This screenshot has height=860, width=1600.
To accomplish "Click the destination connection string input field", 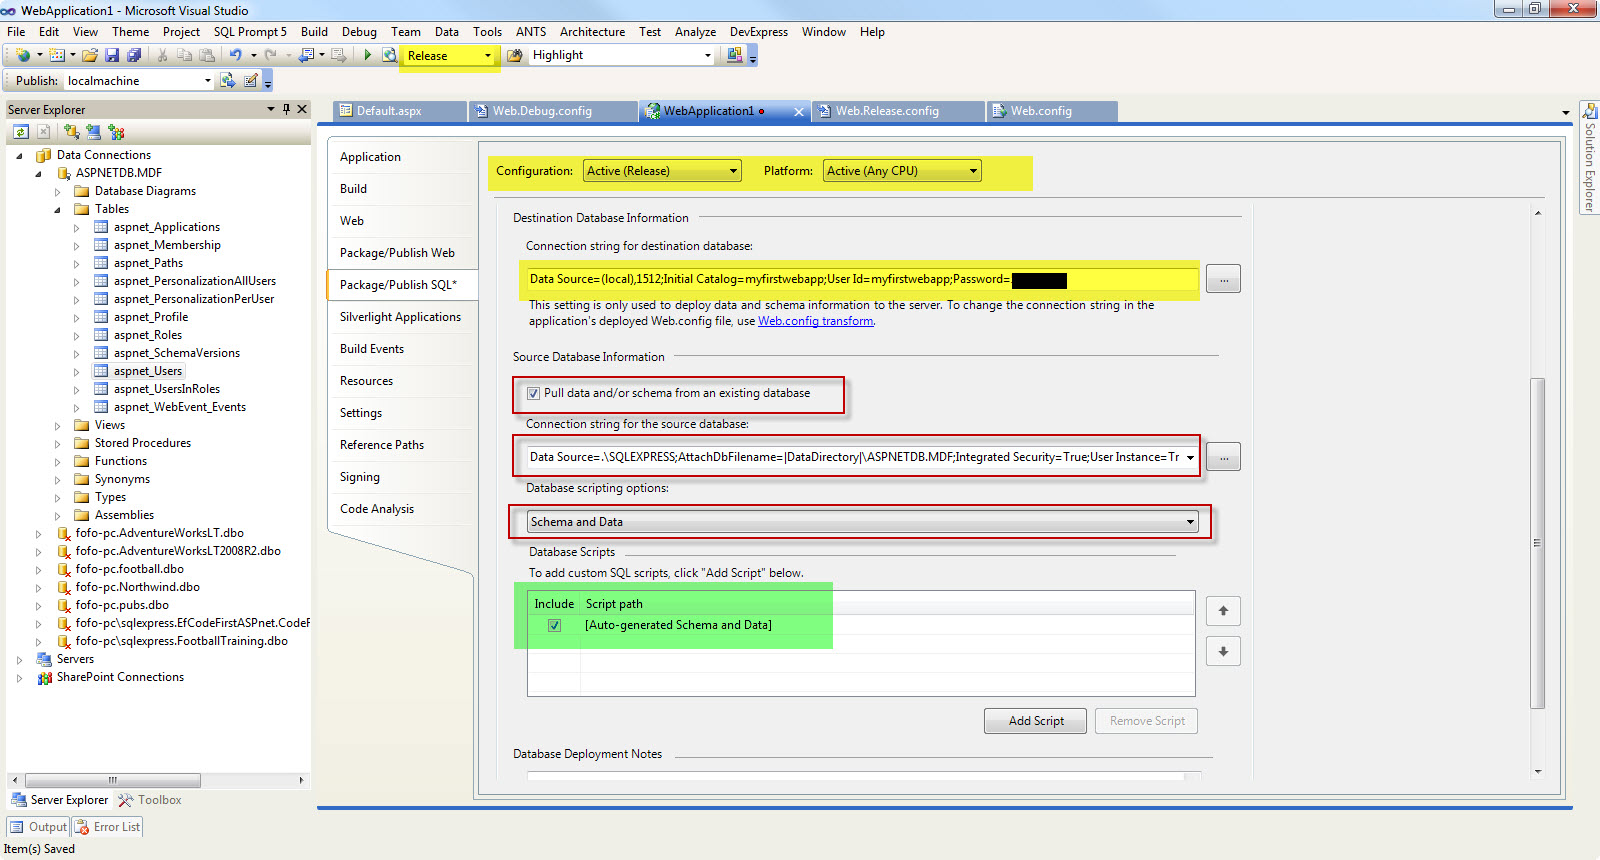I will pyautogui.click(x=861, y=279).
